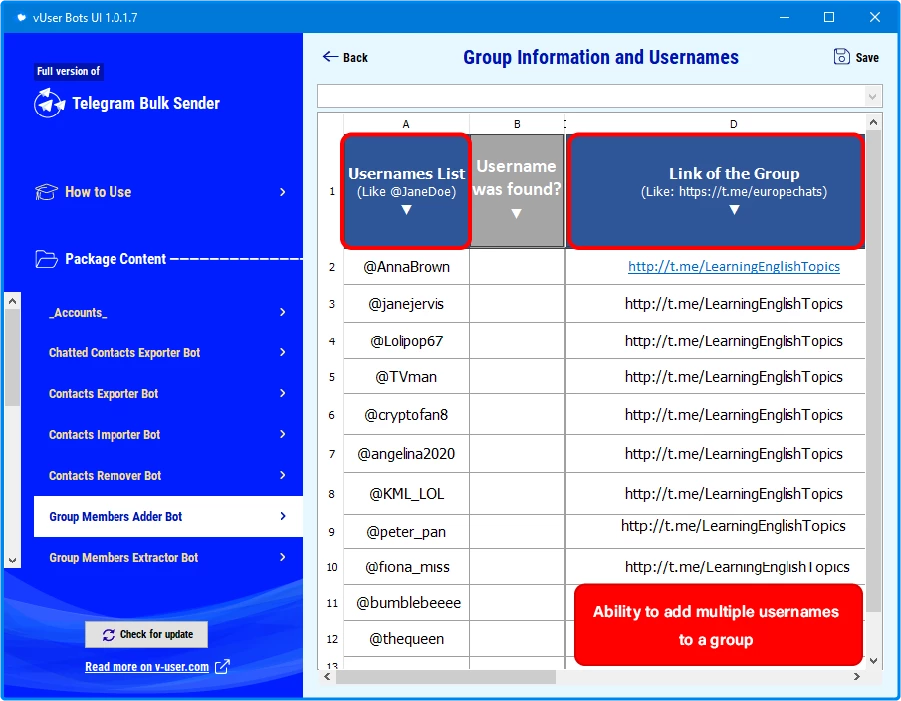Click the Back button label
This screenshot has height=701, width=901.
click(355, 57)
